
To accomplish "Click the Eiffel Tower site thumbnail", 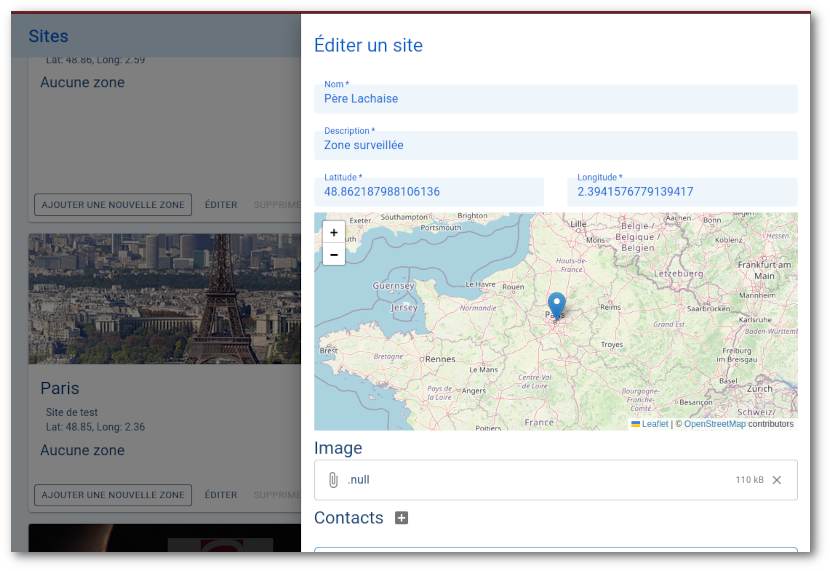I will pos(165,299).
